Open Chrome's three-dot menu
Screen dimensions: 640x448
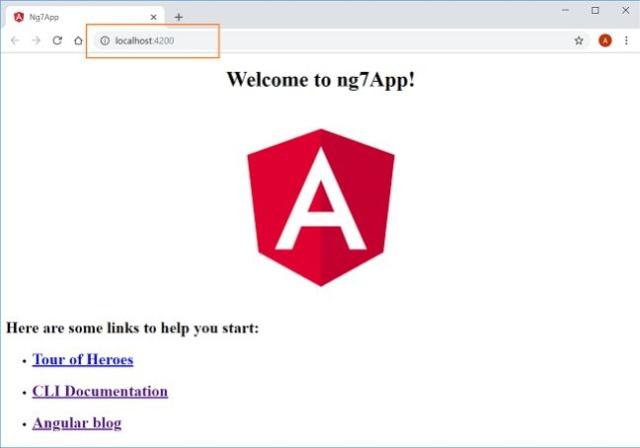pyautogui.click(x=626, y=40)
